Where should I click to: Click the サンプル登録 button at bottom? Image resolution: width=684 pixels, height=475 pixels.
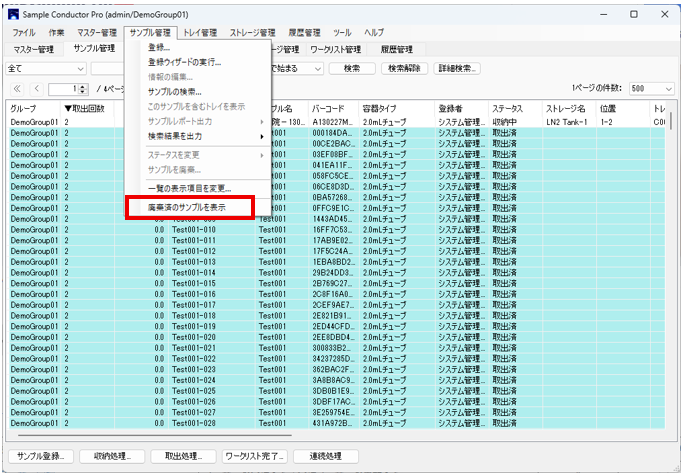[40, 456]
